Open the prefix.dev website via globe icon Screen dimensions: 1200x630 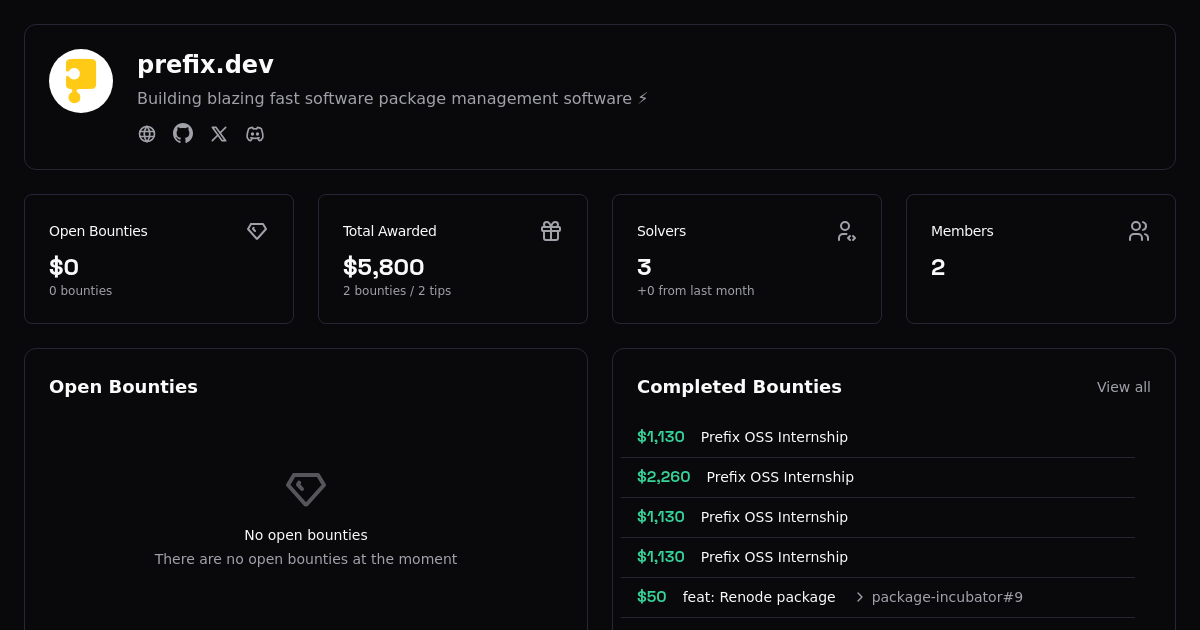tap(147, 133)
